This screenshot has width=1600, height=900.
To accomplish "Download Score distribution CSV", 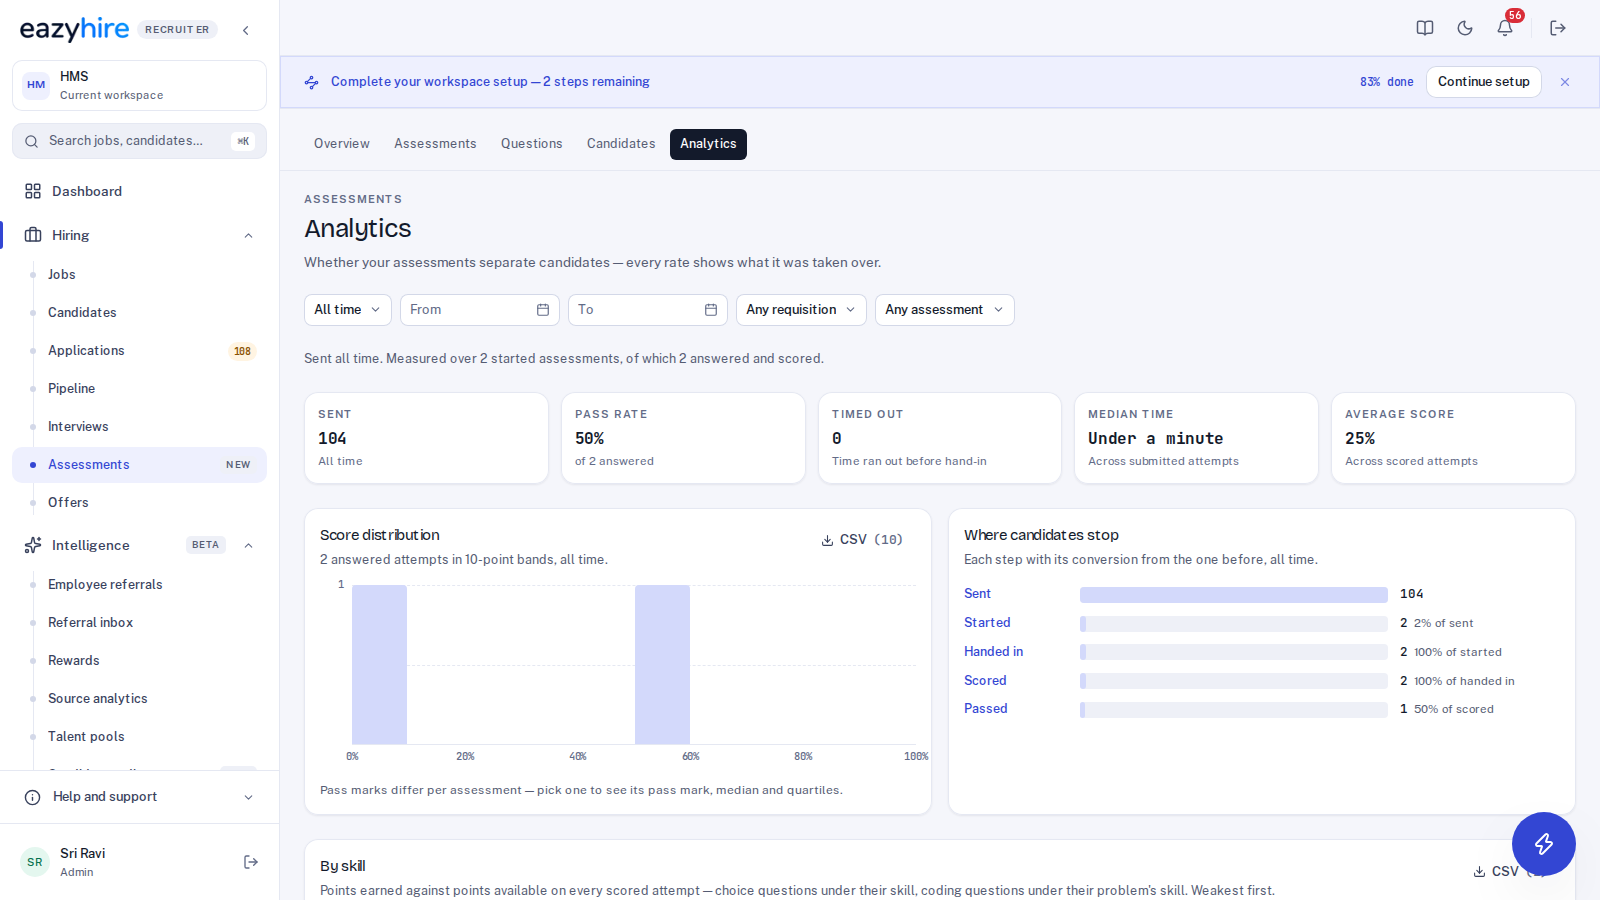I will point(862,540).
